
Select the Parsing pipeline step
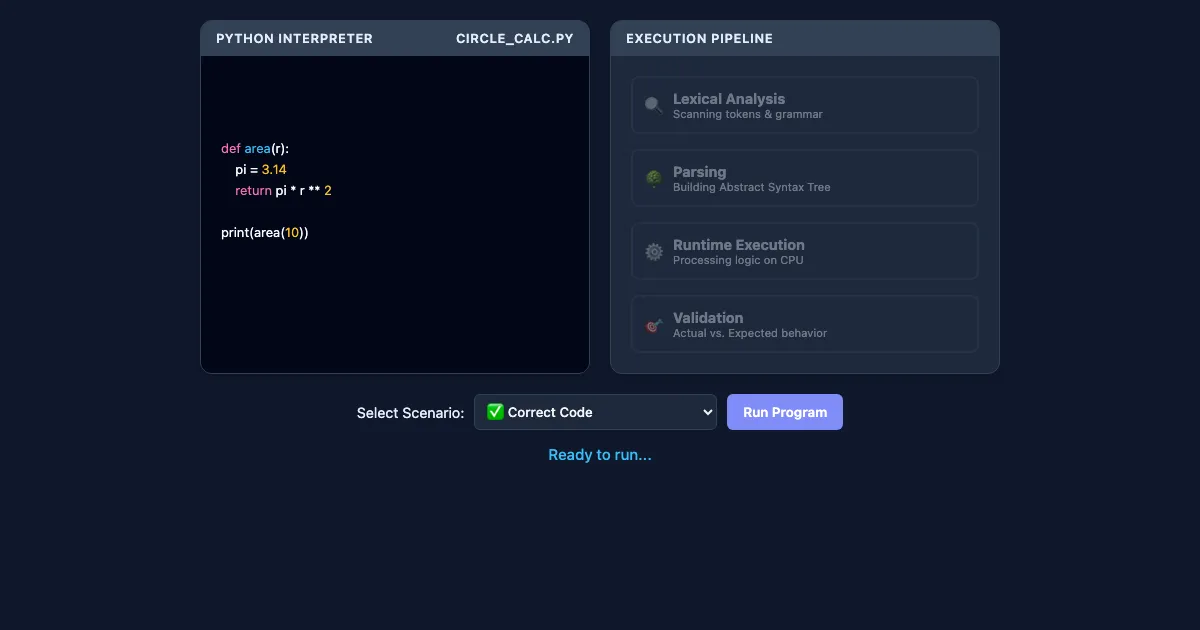pos(805,178)
